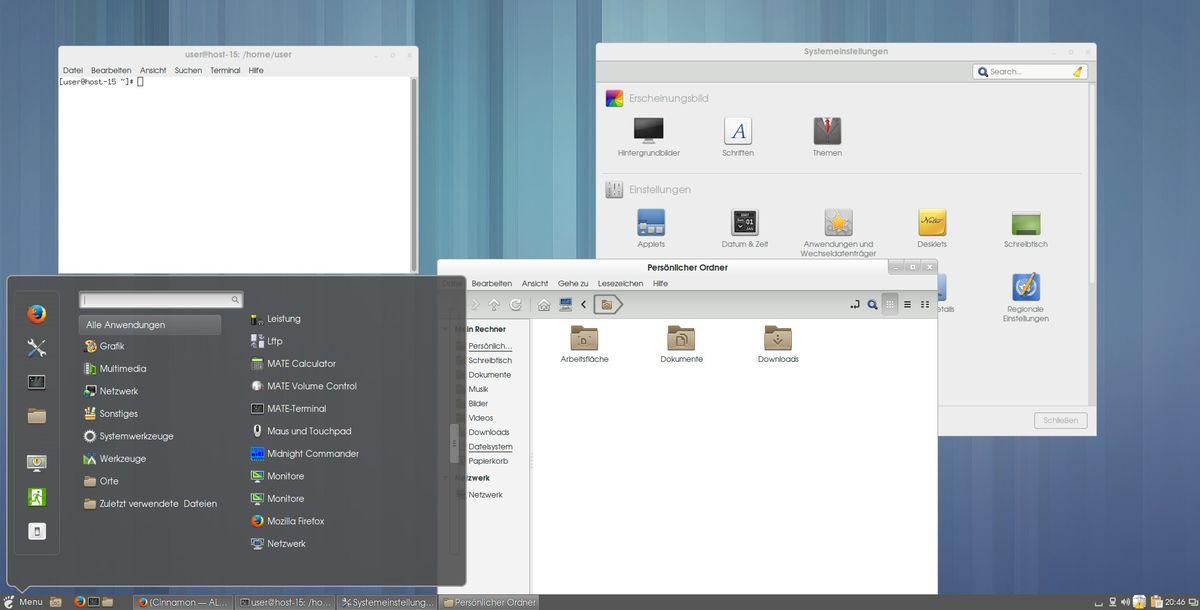
Task: Select Dateisystem in file manager sidebar
Action: pos(490,447)
